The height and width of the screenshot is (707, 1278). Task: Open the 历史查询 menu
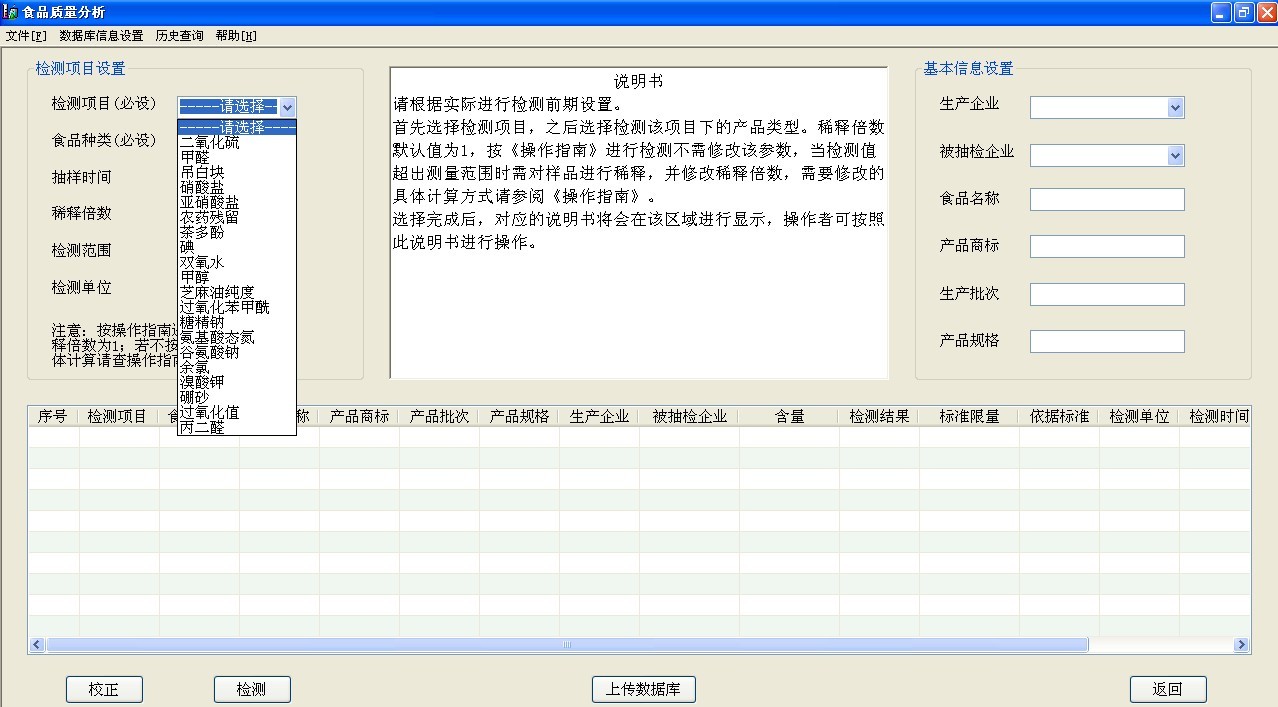tap(179, 36)
